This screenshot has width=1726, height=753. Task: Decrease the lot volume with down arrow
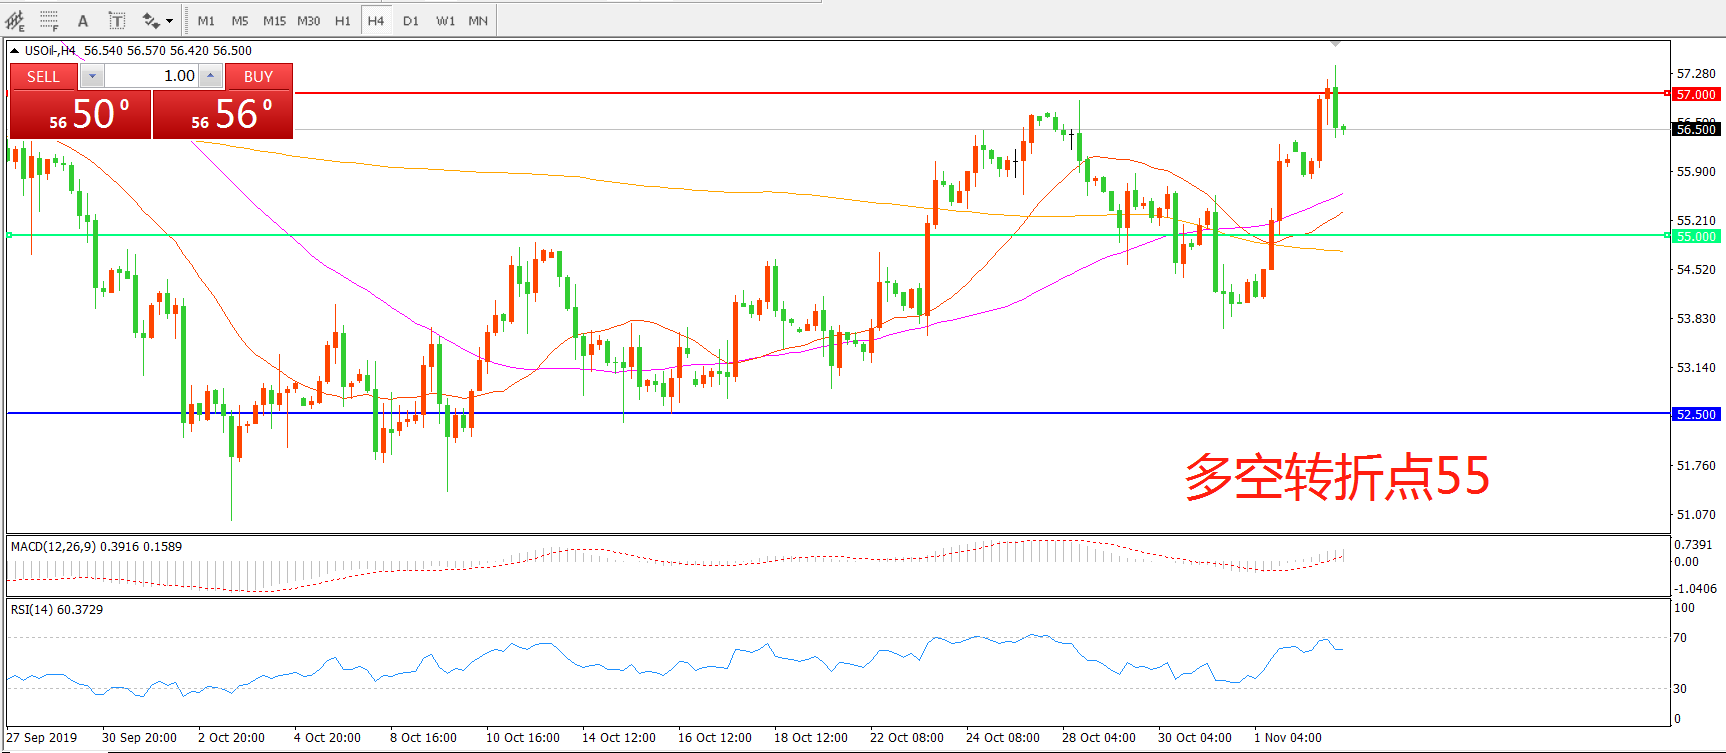pyautogui.click(x=92, y=76)
